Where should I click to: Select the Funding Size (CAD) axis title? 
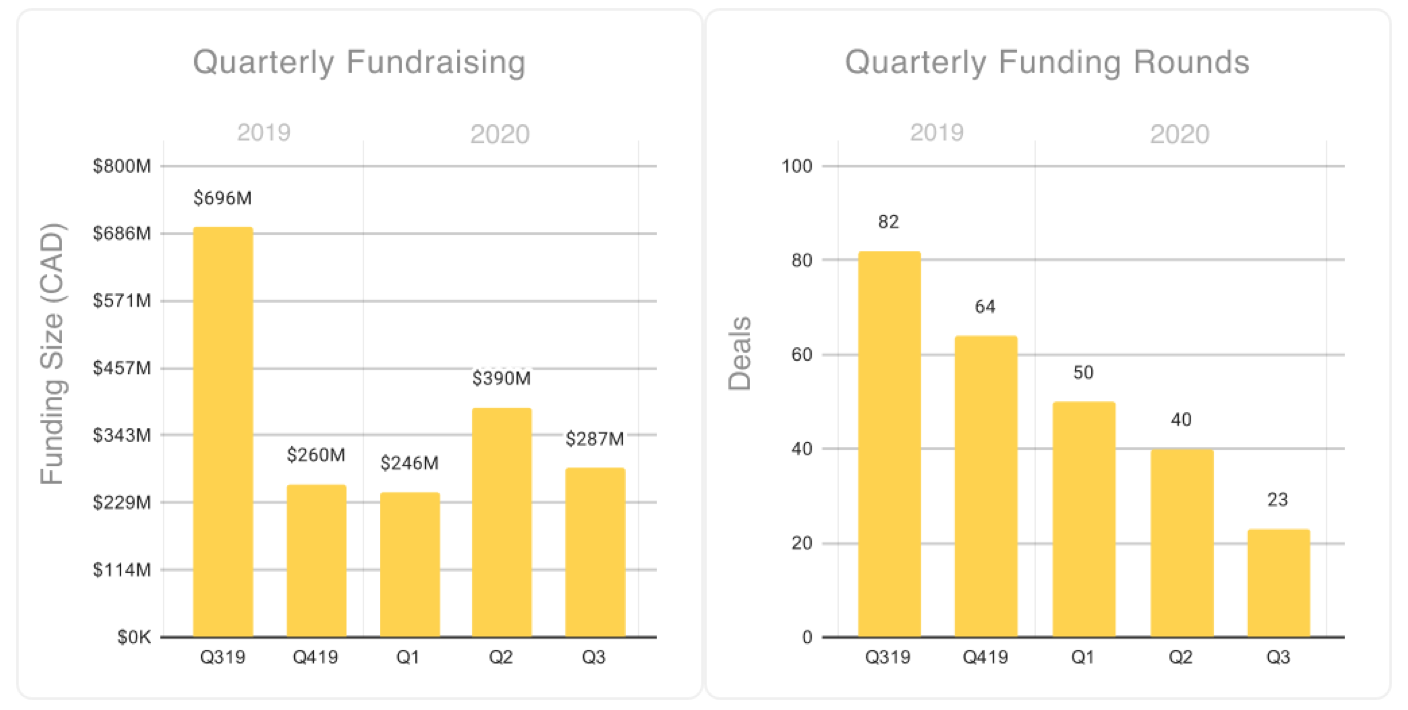(x=52, y=353)
